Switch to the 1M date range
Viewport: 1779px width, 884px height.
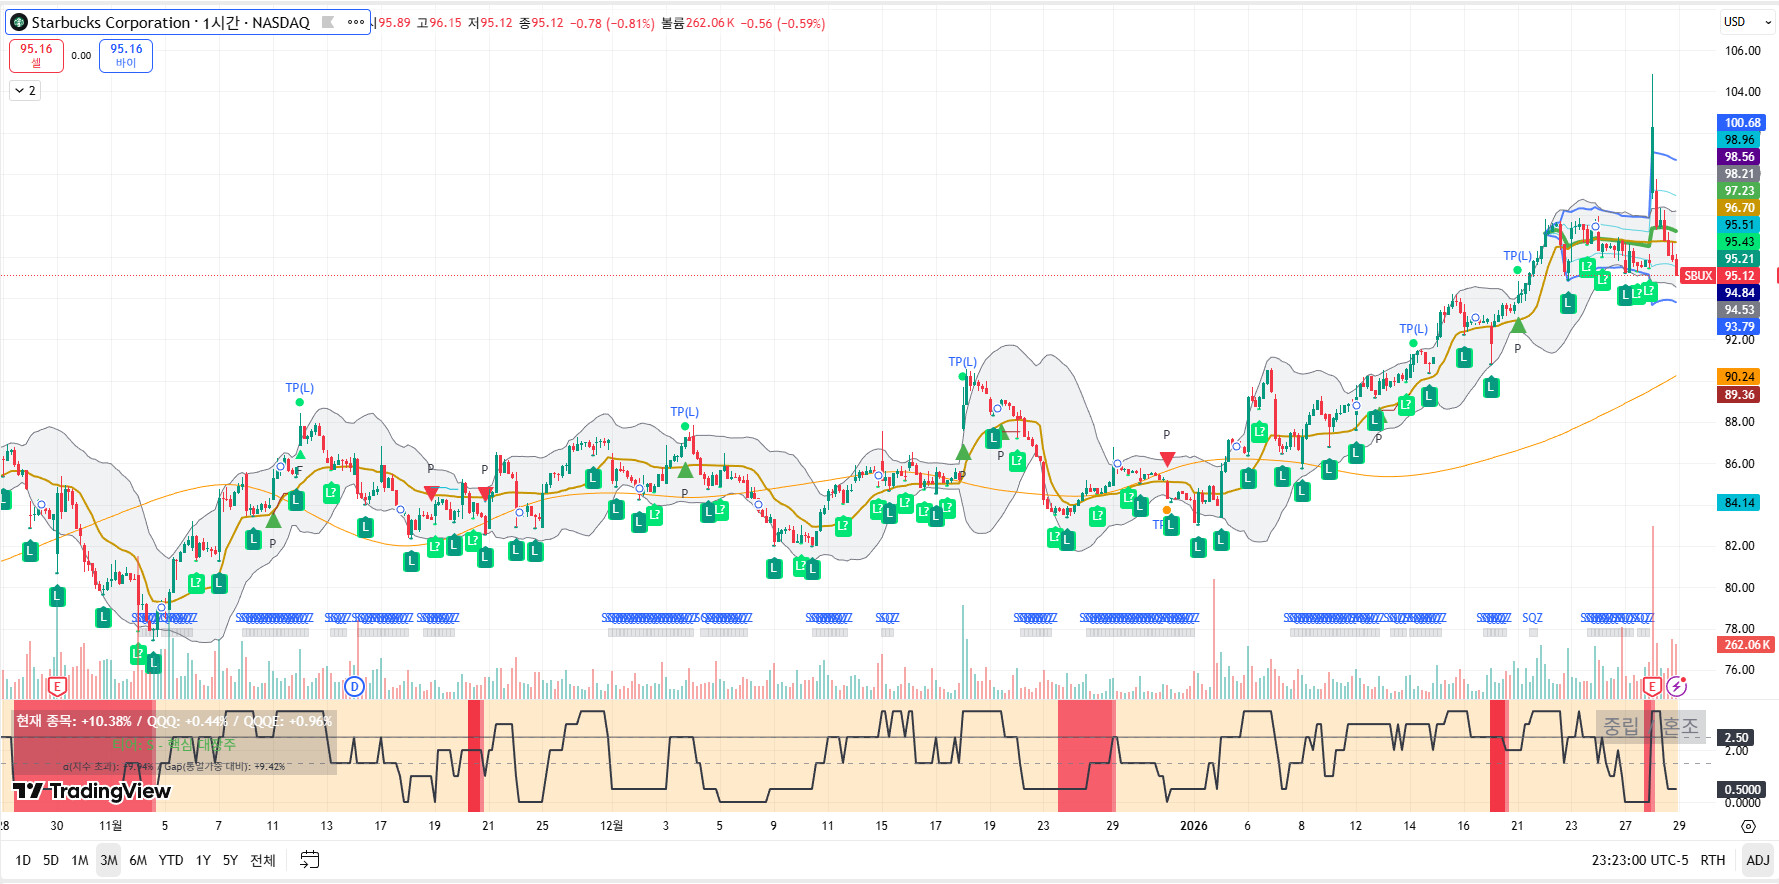[x=80, y=860]
